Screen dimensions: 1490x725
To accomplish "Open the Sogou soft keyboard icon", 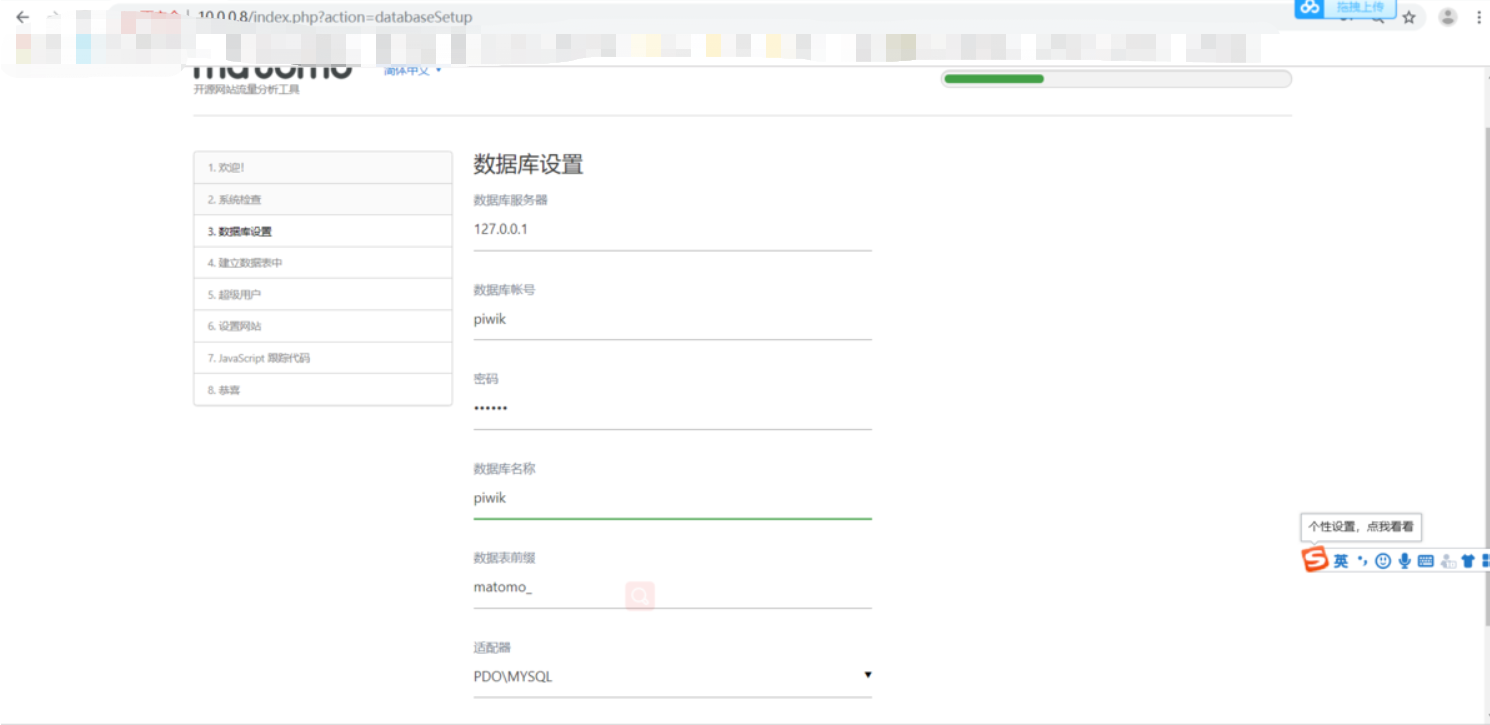I will point(1426,561).
